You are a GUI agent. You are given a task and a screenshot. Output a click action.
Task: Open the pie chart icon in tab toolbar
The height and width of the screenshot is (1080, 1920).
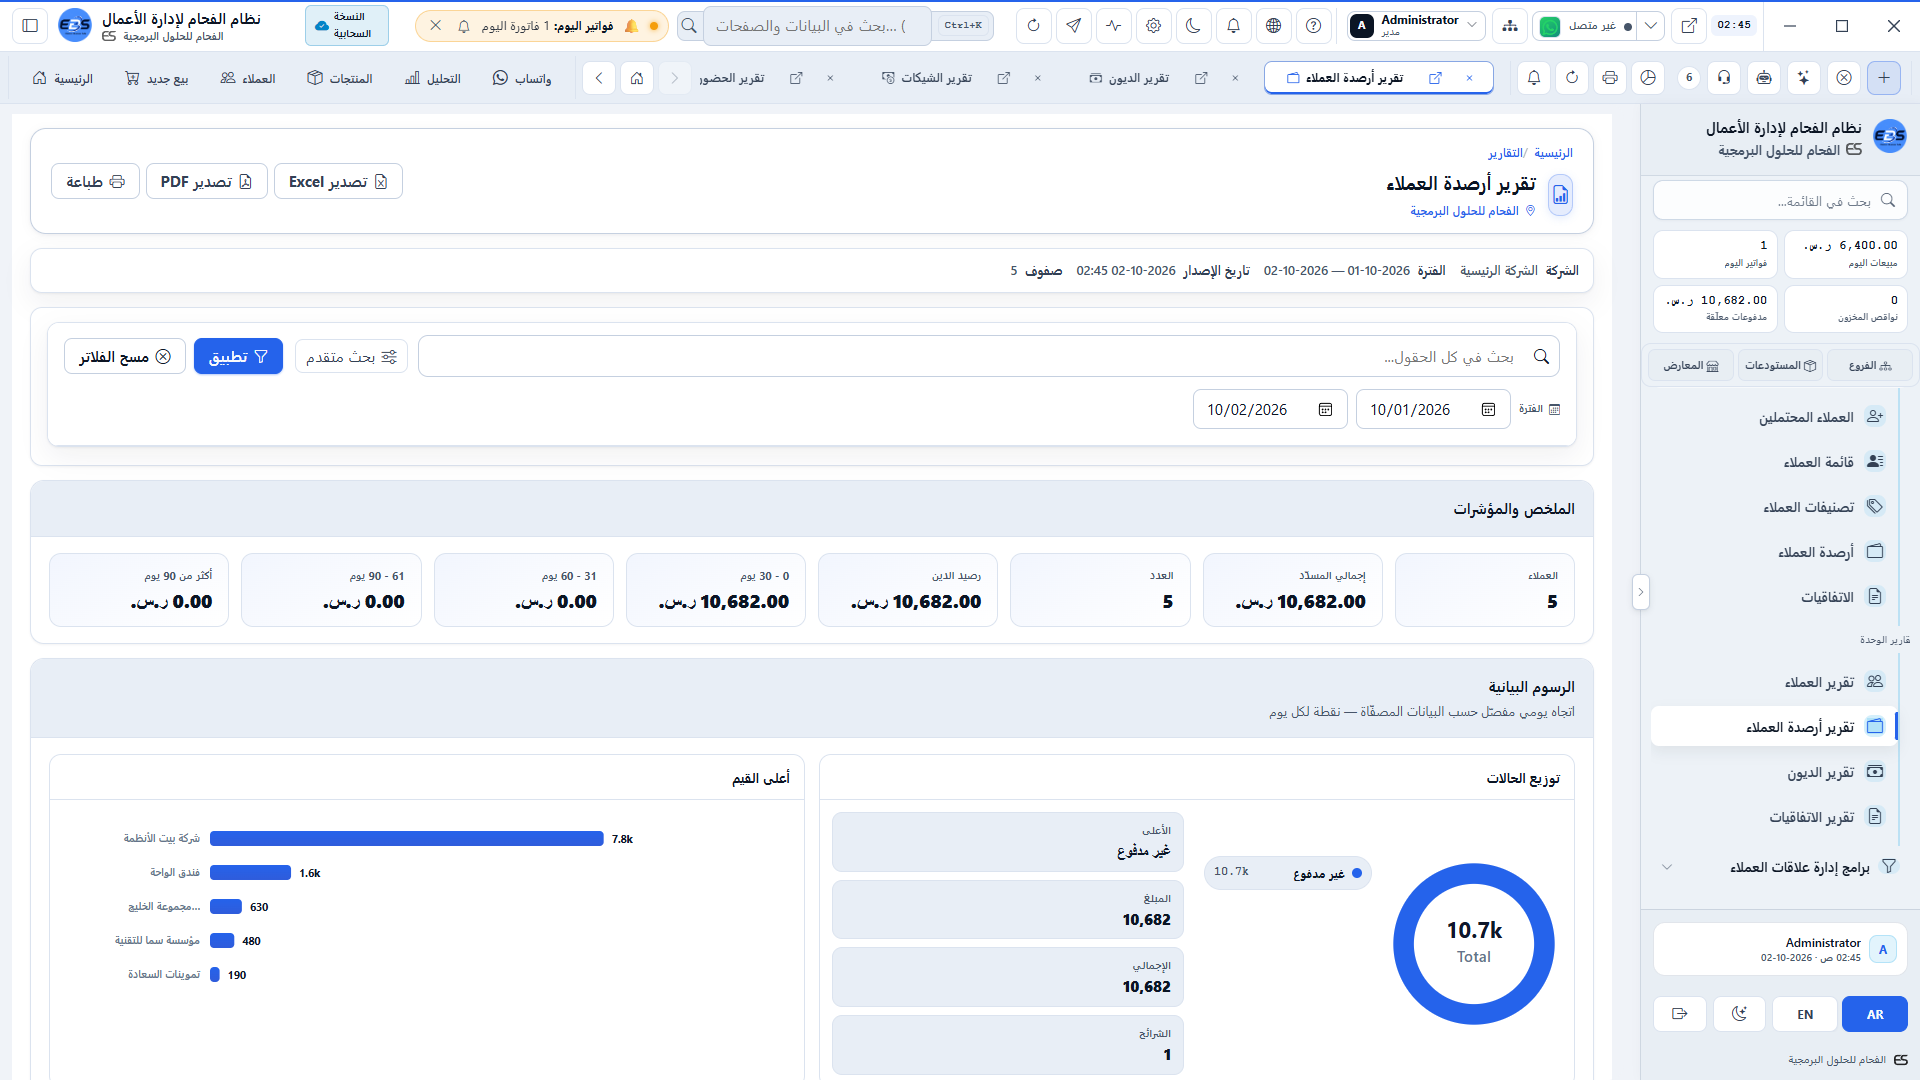(x=1649, y=78)
